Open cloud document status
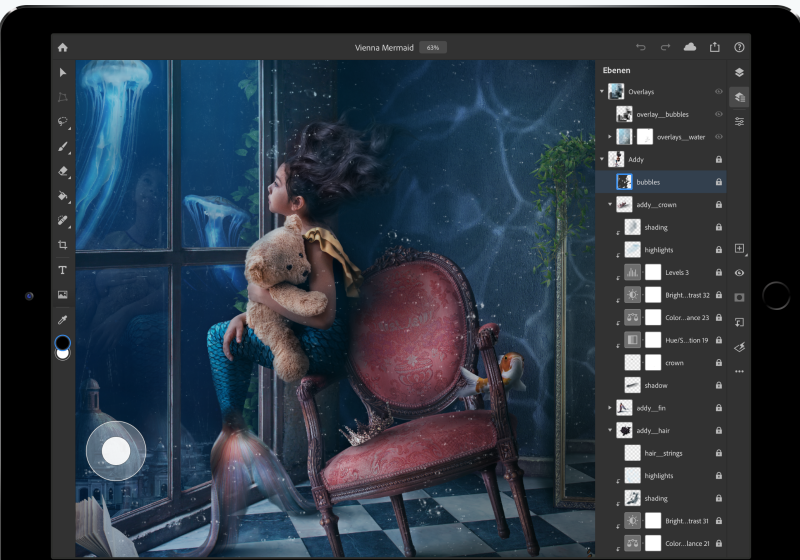Screen dimensions: 800x560 [690, 47]
